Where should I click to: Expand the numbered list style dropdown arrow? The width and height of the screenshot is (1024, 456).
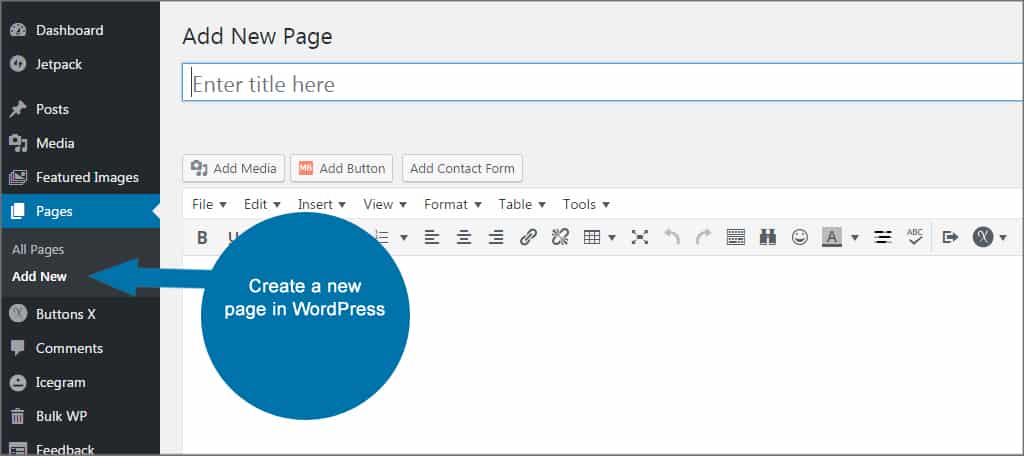[404, 238]
